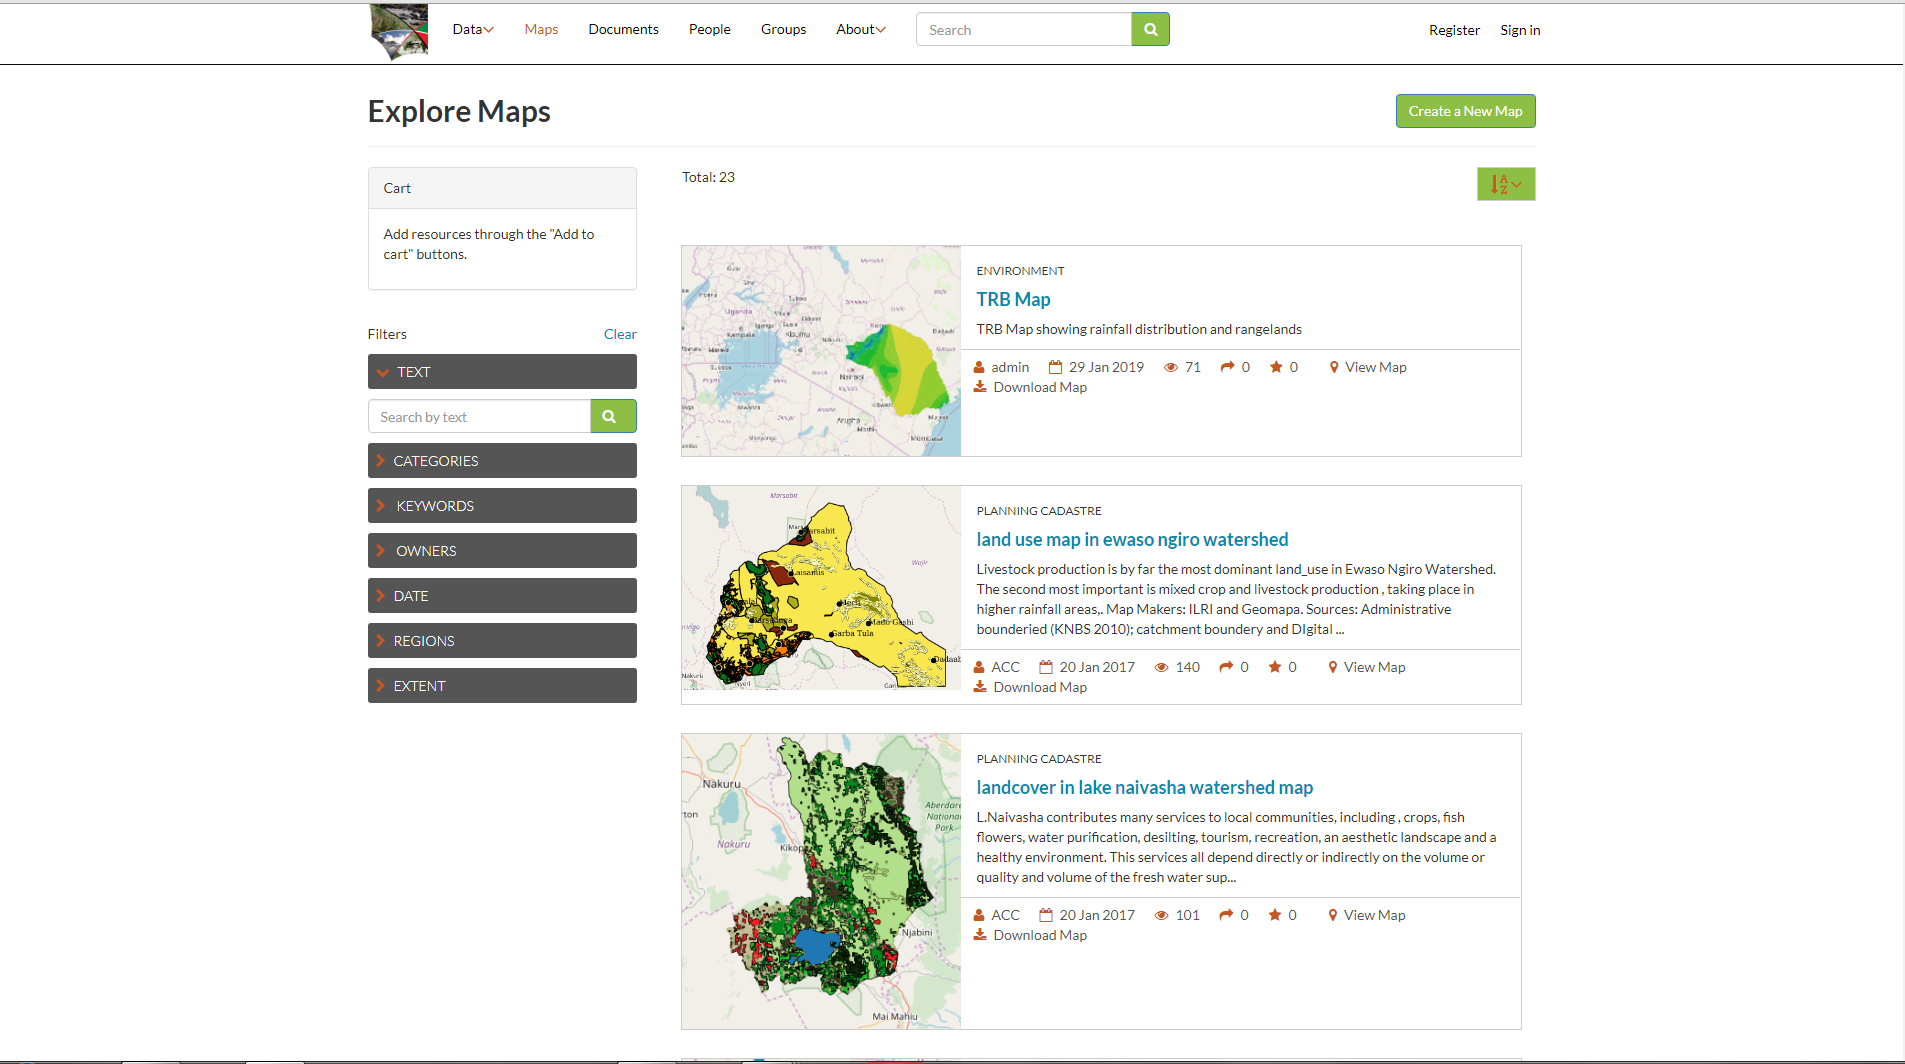Click the Create a New Map button
The image size is (1905, 1064).
pos(1465,111)
